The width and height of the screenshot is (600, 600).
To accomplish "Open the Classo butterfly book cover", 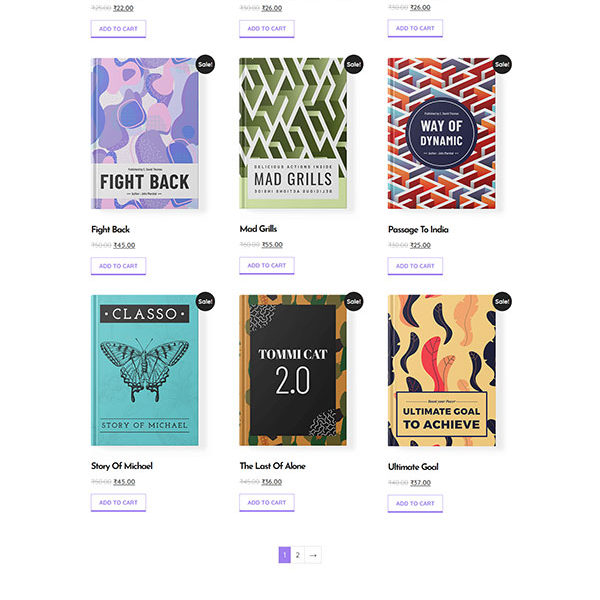I will pyautogui.click(x=145, y=370).
